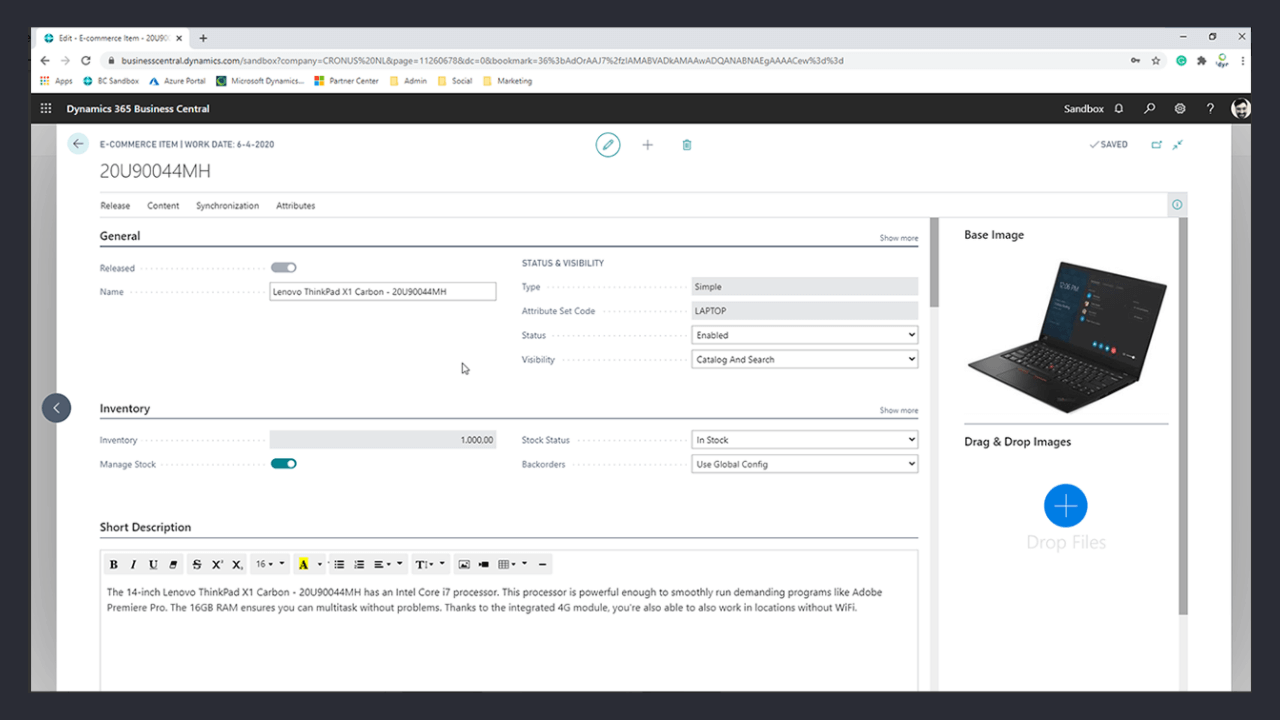
Task: Open the Partner Center bookmark
Action: (x=347, y=81)
